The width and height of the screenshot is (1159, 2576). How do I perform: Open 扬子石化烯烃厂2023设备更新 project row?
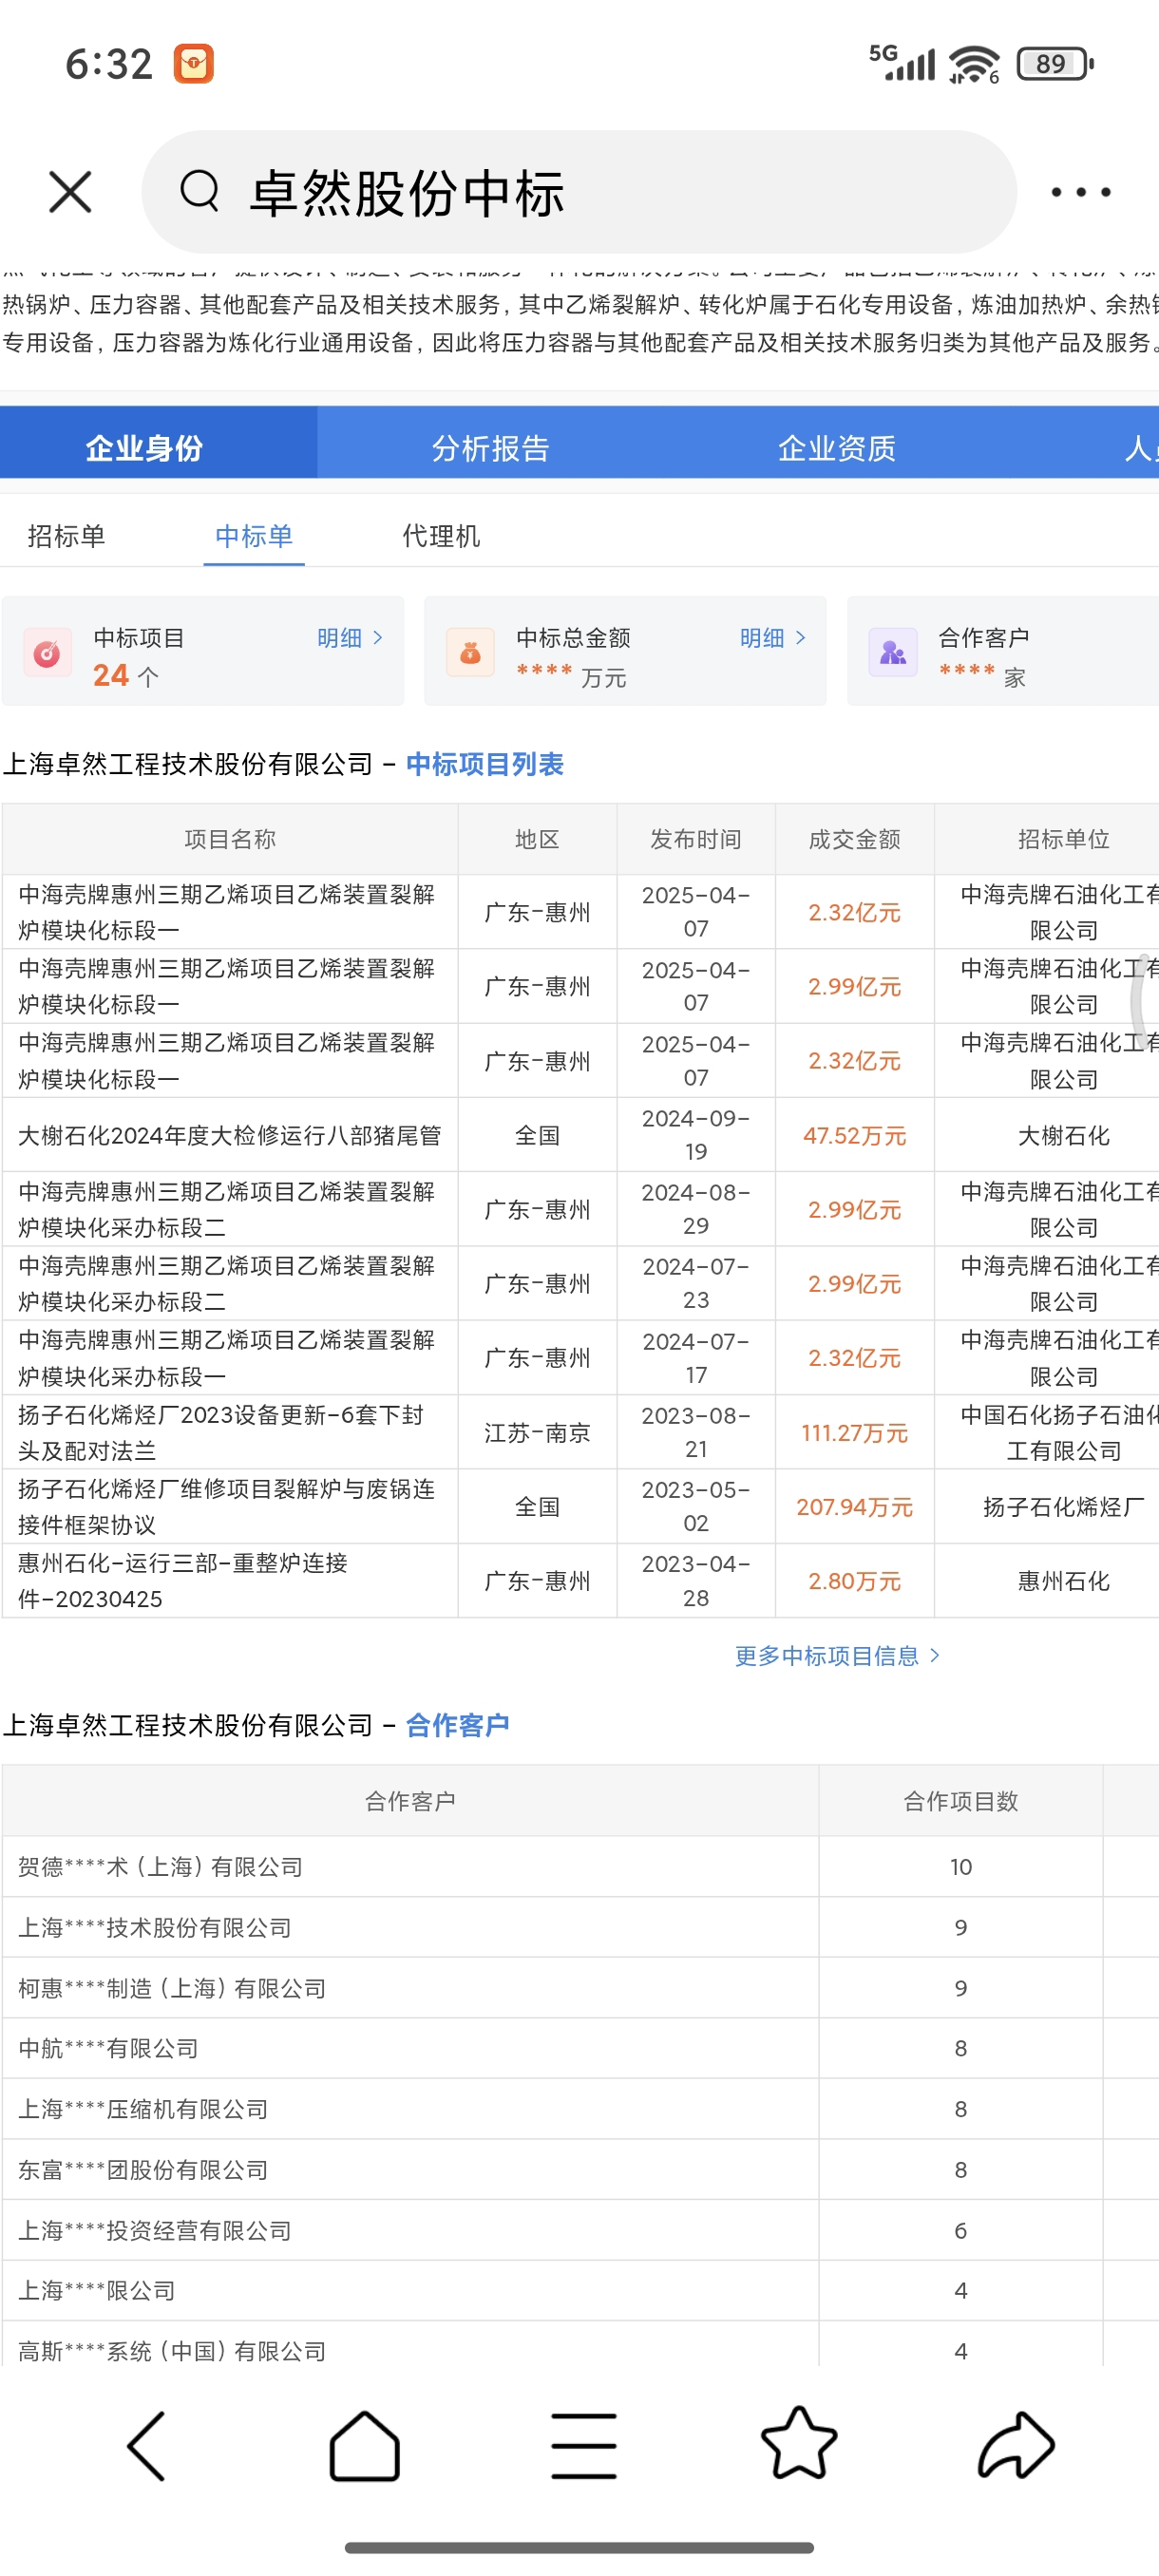(x=222, y=1433)
